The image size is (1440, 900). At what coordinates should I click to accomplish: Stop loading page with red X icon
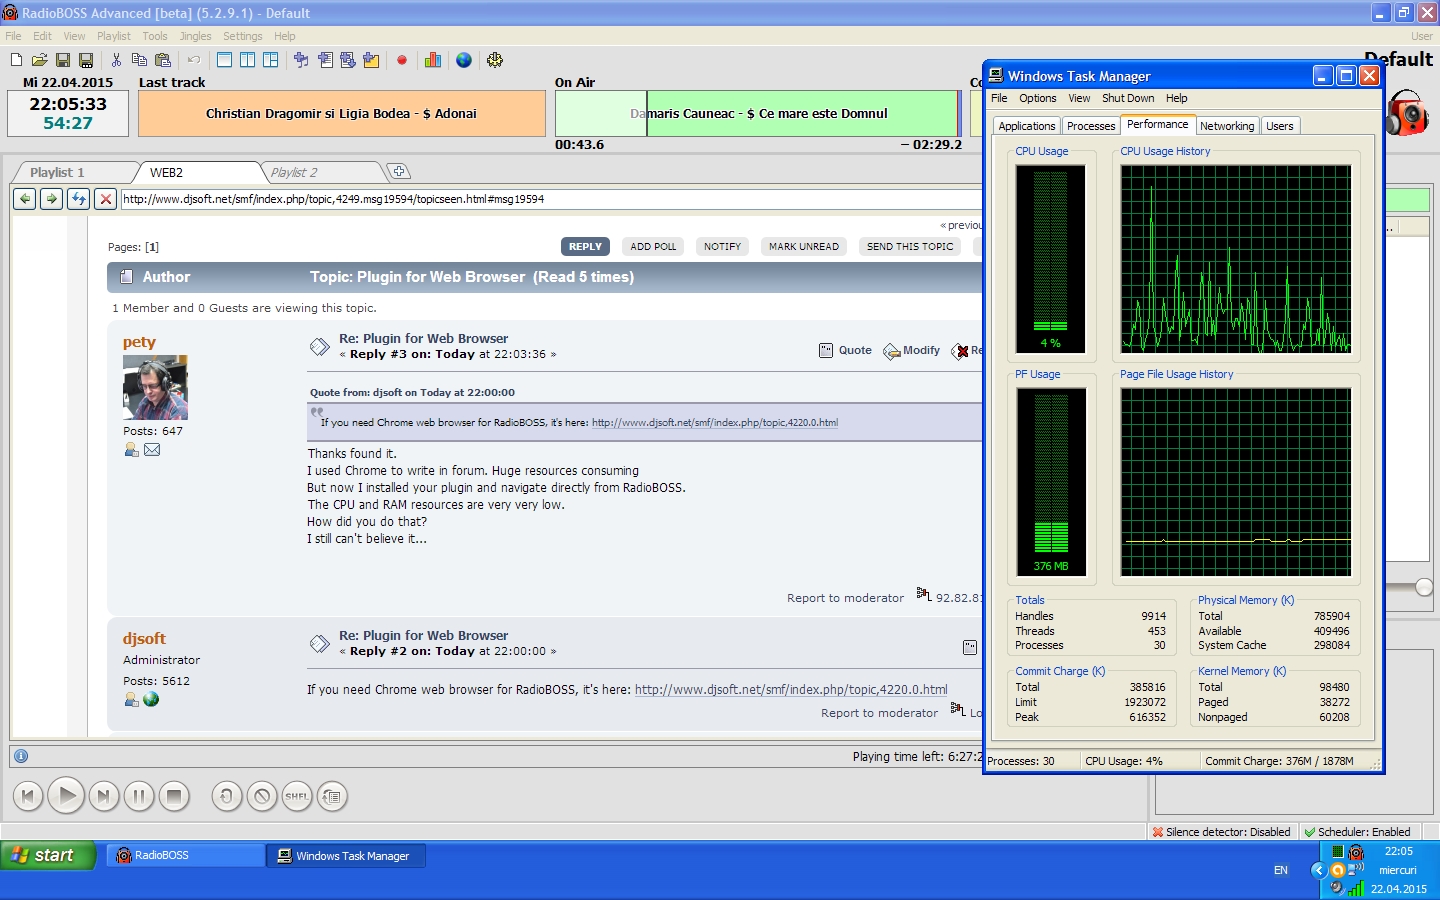click(105, 199)
